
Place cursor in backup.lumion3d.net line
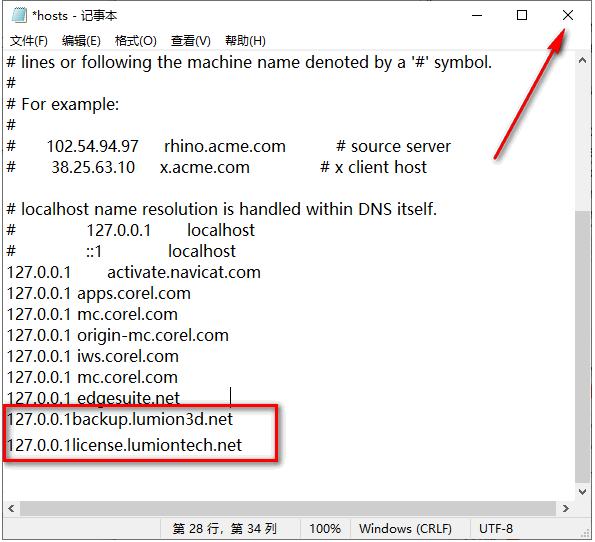point(120,419)
